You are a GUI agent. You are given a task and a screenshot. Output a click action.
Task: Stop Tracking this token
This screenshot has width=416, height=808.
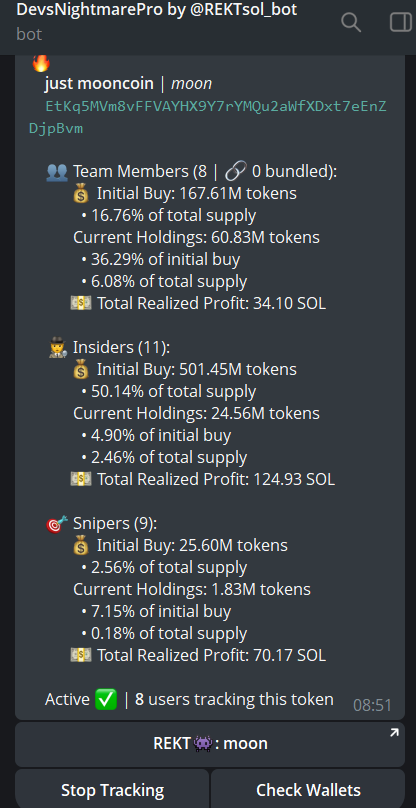[x=112, y=789]
